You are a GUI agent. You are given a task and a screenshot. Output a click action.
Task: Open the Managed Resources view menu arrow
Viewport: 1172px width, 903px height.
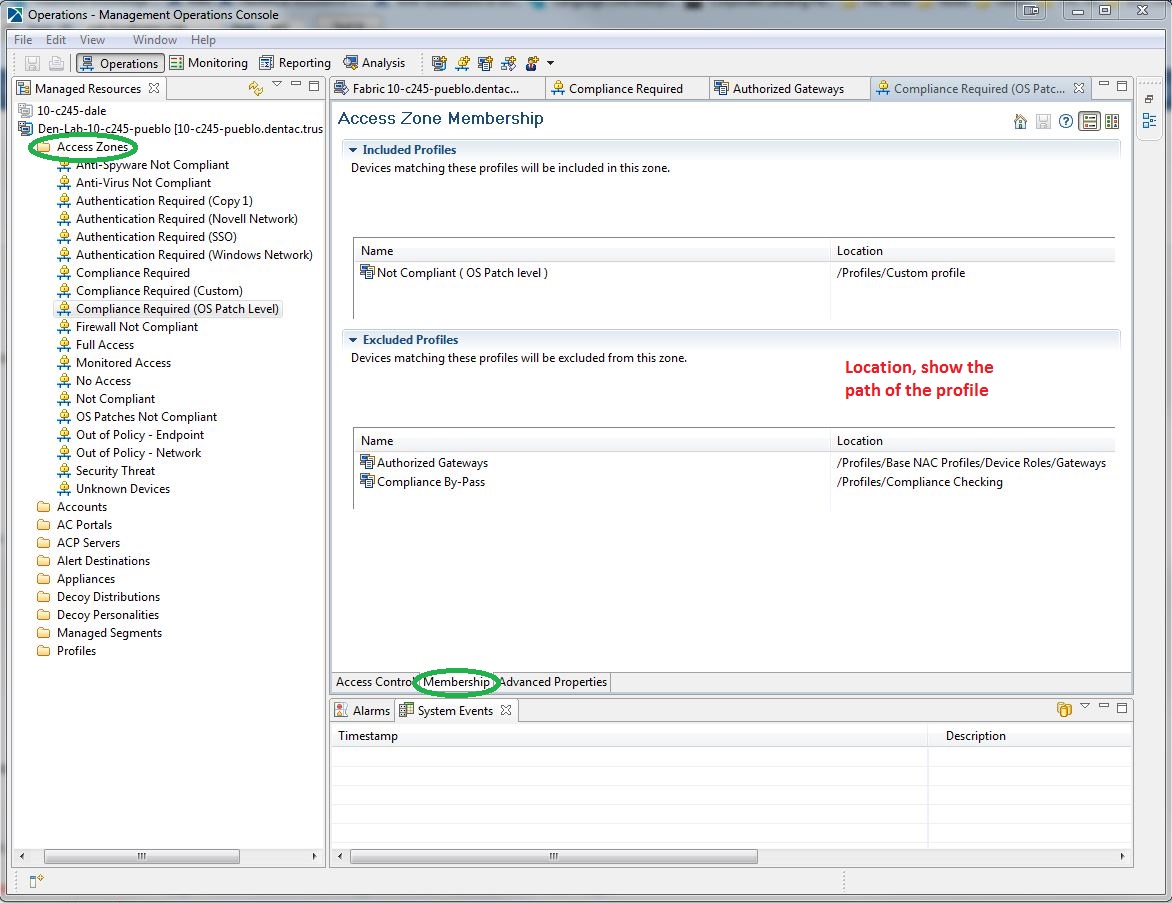tap(277, 88)
